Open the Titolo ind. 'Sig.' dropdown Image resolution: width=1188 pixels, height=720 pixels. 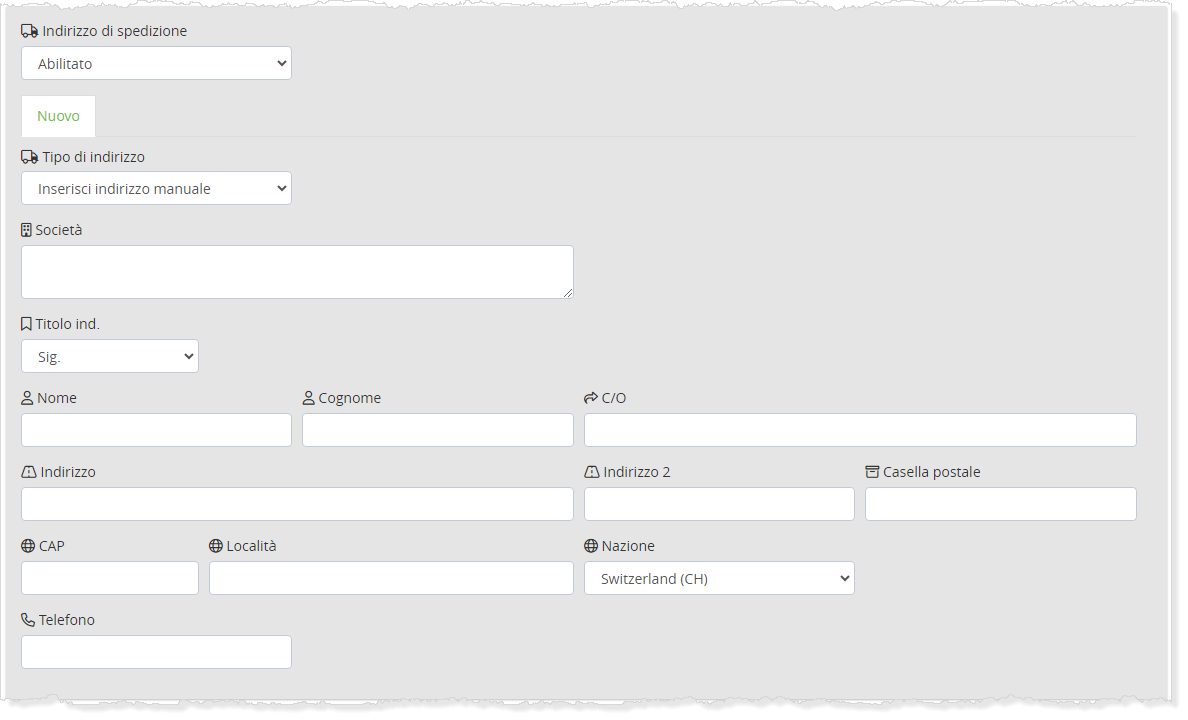coord(110,356)
